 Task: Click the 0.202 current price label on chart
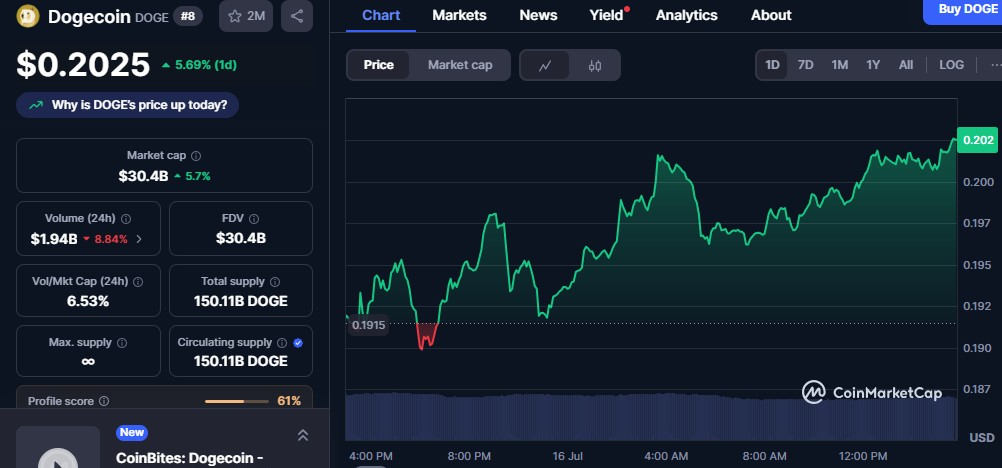point(978,141)
